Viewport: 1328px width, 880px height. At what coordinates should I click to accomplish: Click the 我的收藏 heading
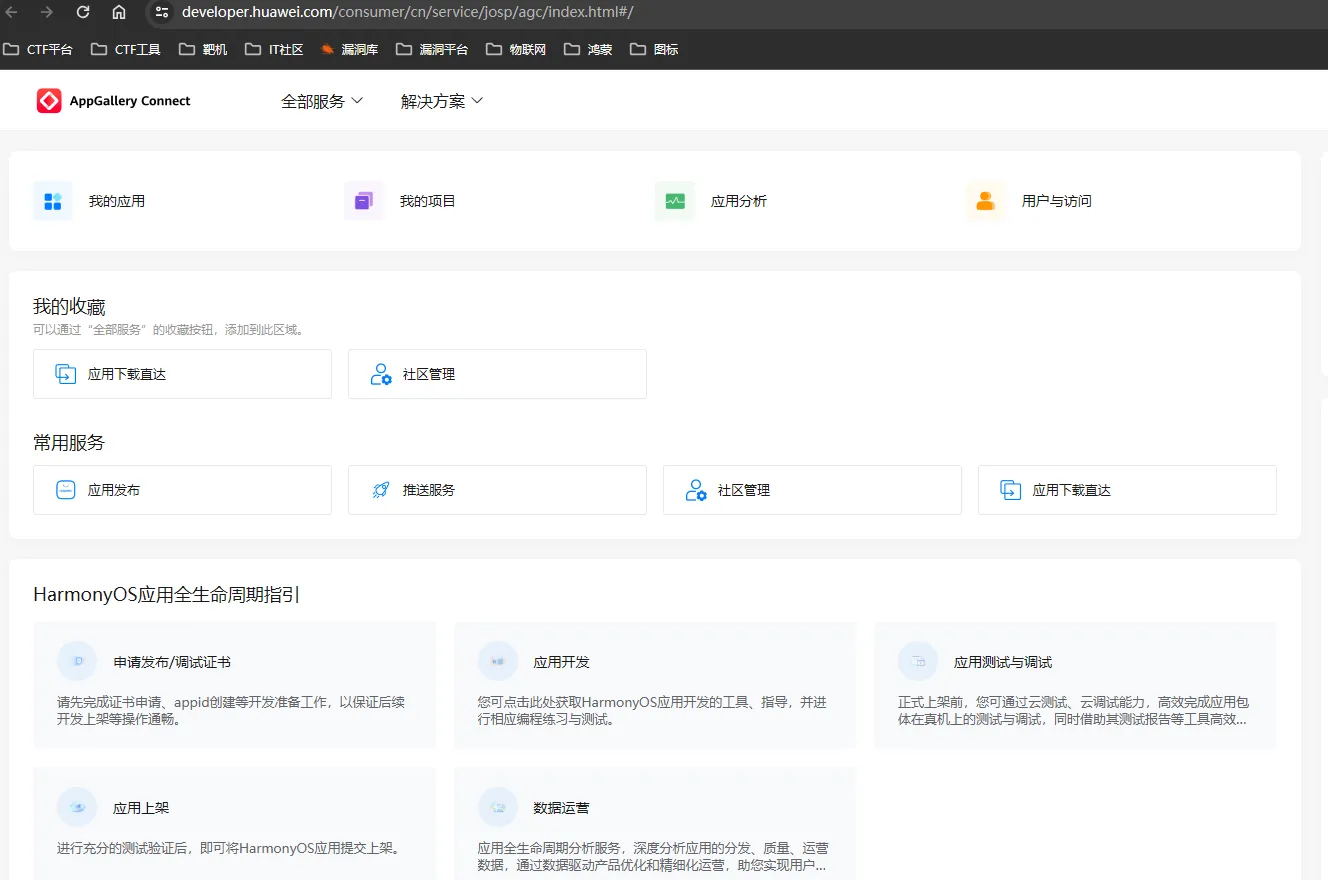pyautogui.click(x=69, y=307)
